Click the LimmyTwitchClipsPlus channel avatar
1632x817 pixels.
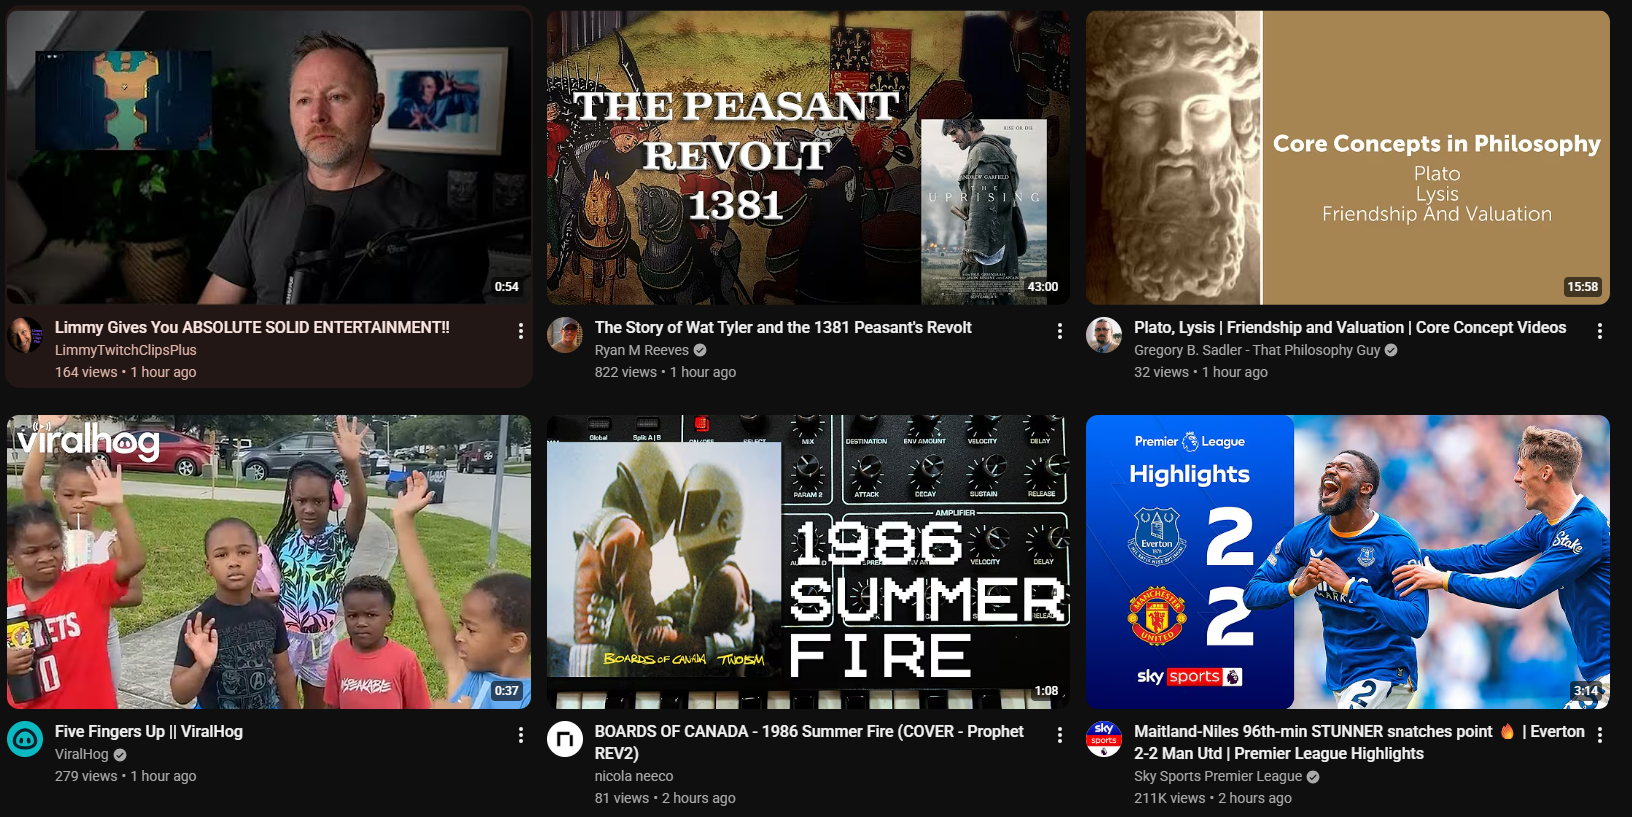pyautogui.click(x=25, y=335)
